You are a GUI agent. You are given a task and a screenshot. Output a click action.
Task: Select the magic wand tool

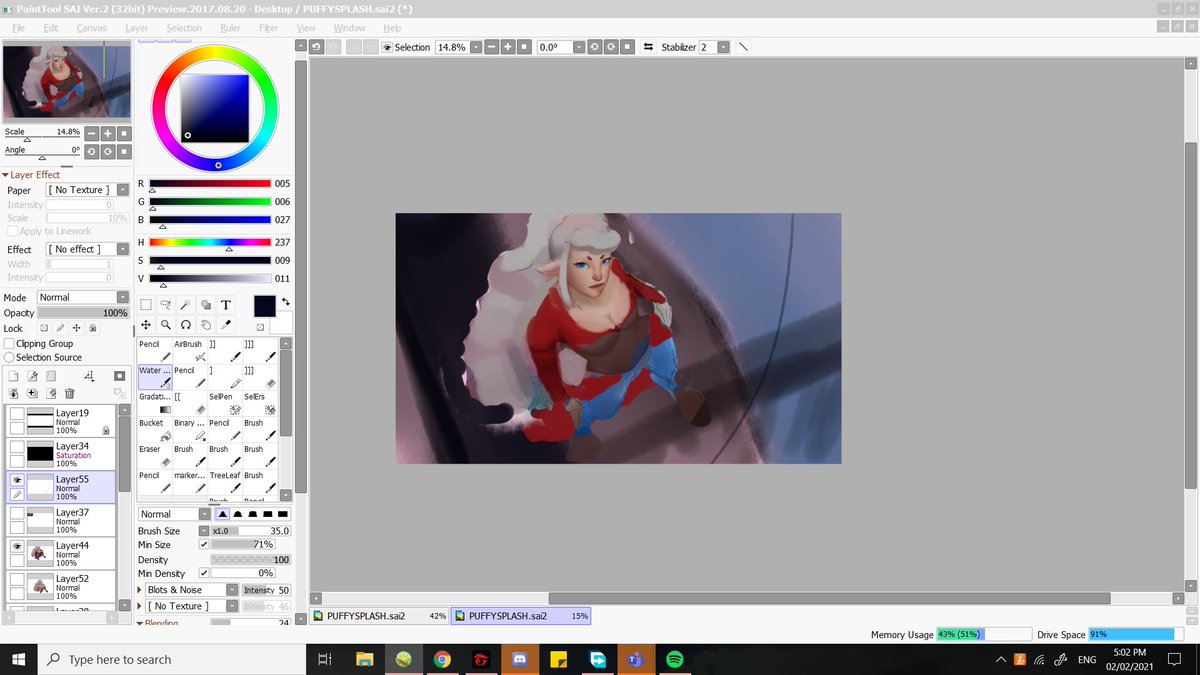(x=186, y=305)
